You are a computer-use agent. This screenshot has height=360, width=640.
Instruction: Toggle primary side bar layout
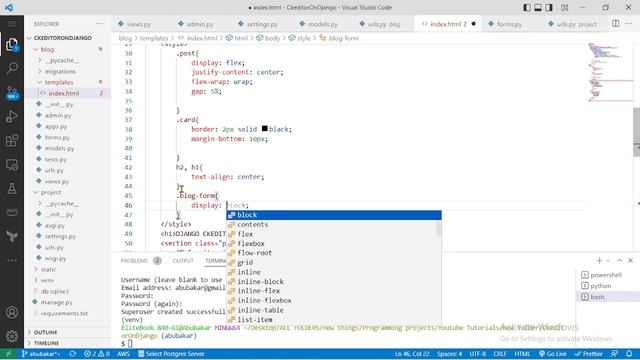527,7
